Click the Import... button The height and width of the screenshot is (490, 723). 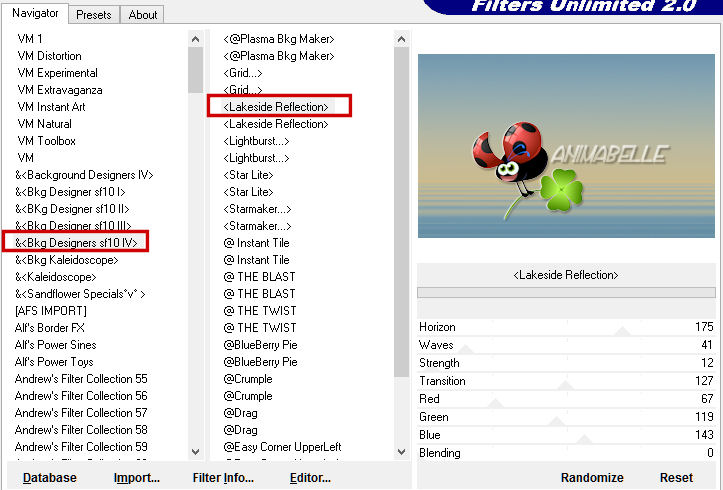[x=136, y=478]
